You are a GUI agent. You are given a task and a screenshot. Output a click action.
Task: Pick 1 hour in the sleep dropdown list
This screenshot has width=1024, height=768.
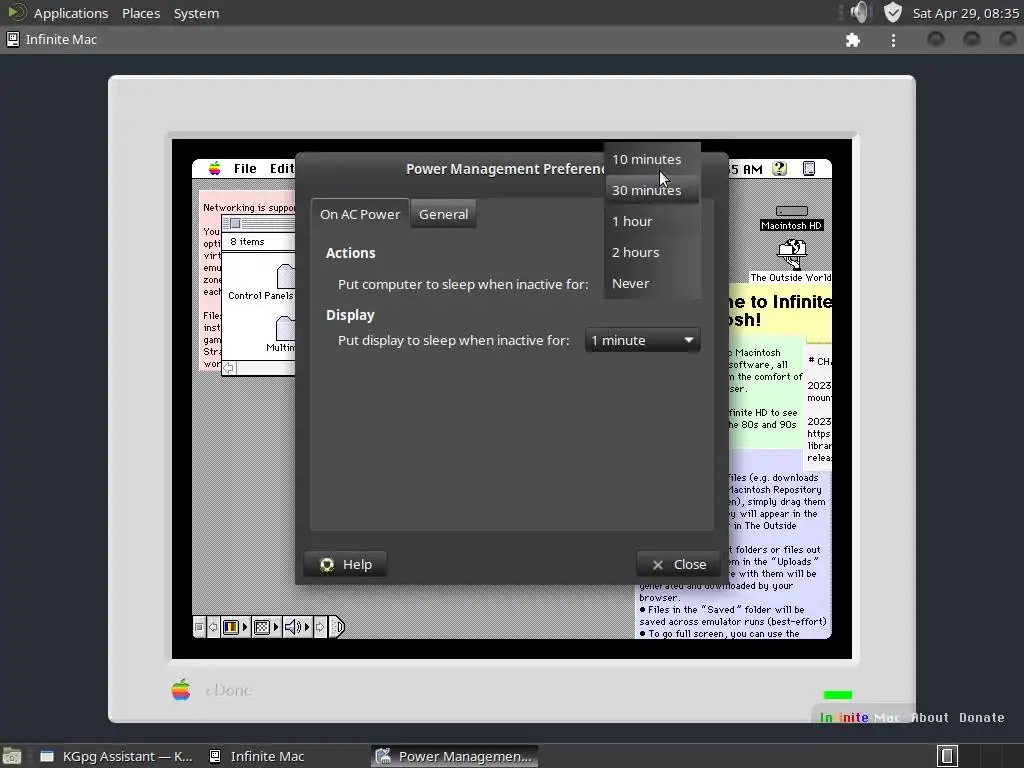[652, 221]
